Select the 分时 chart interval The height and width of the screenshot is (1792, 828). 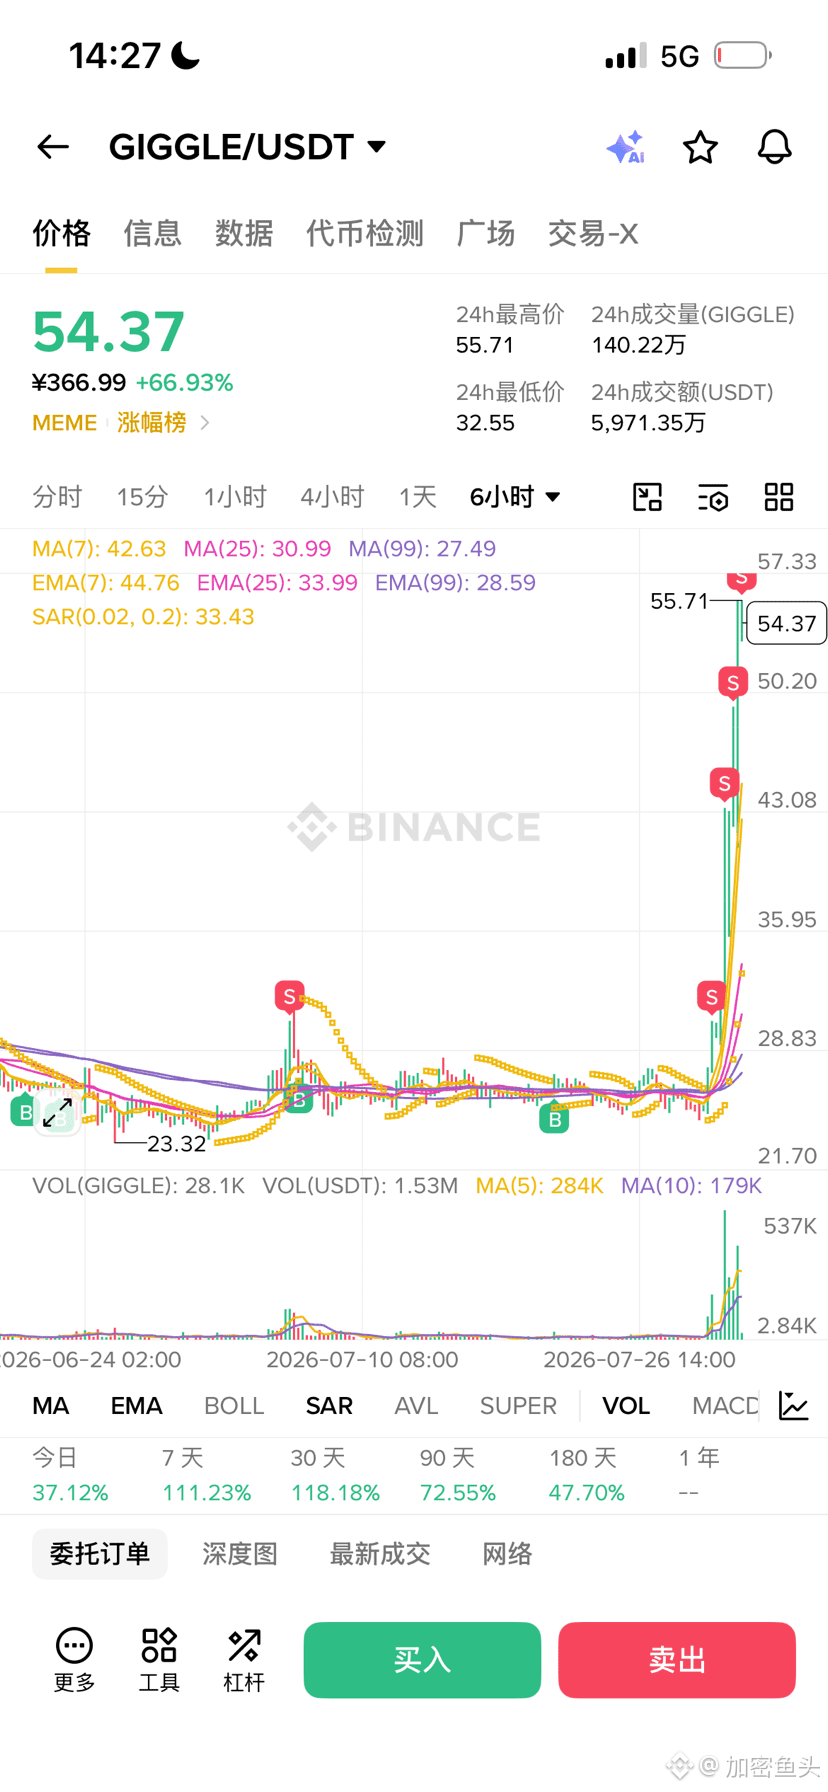click(57, 497)
